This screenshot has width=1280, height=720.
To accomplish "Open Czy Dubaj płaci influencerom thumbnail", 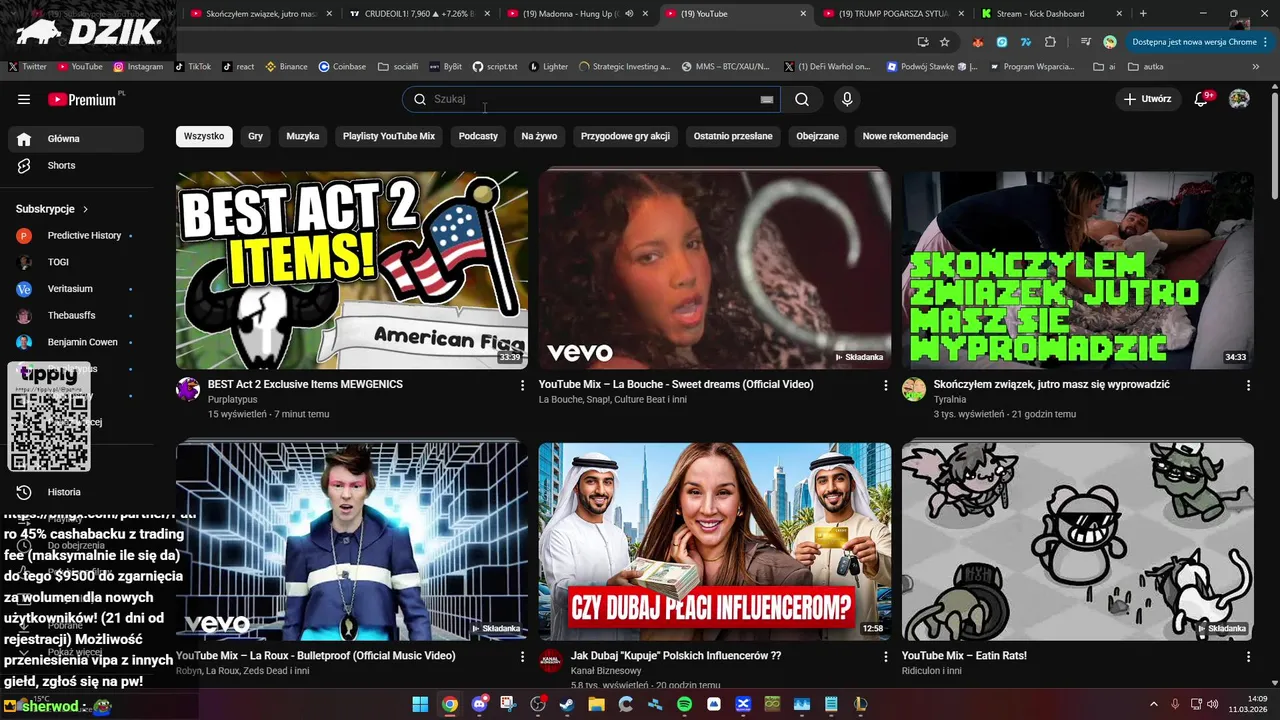I will pos(715,541).
